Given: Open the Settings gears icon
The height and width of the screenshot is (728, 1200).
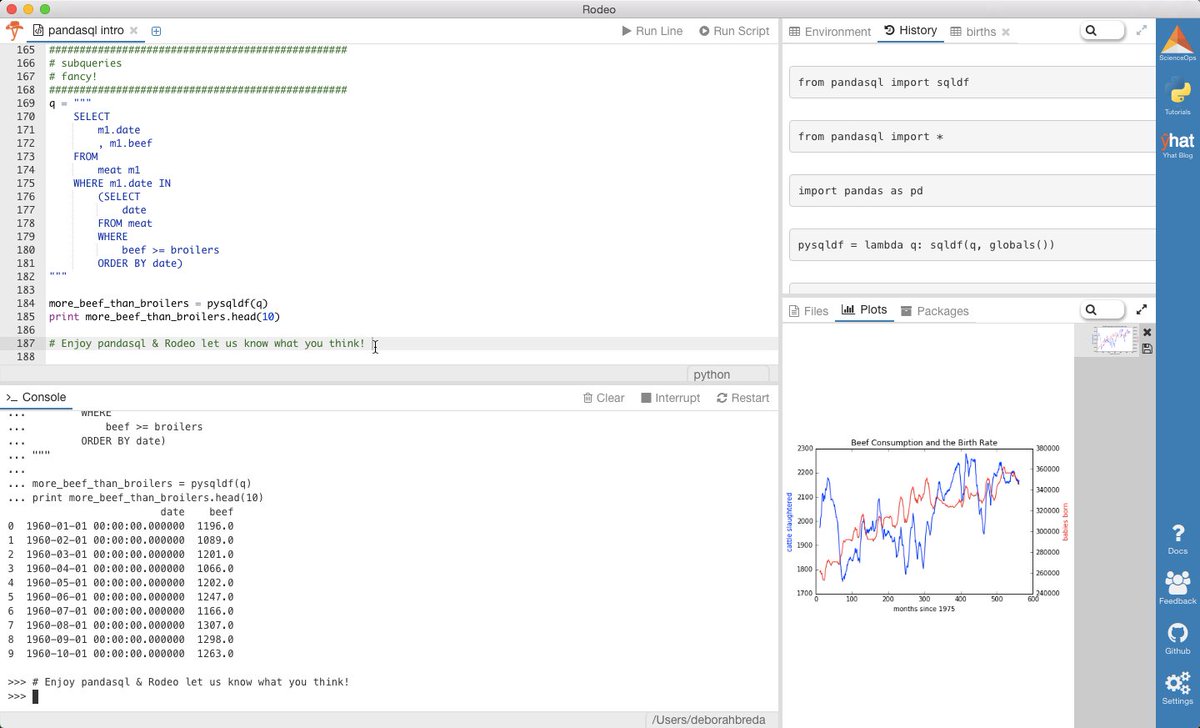Looking at the screenshot, I should click(x=1177, y=688).
